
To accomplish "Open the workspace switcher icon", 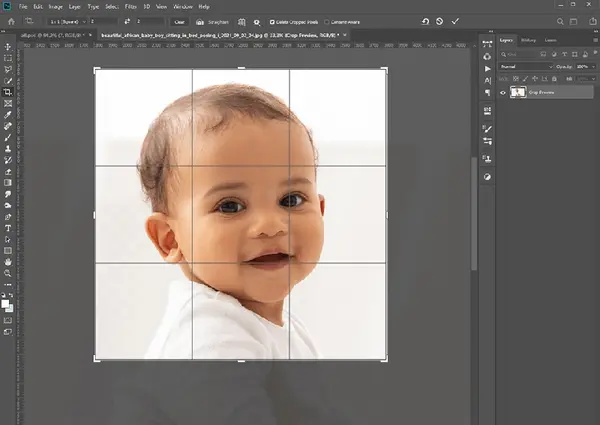I will pyautogui.click(x=574, y=22).
